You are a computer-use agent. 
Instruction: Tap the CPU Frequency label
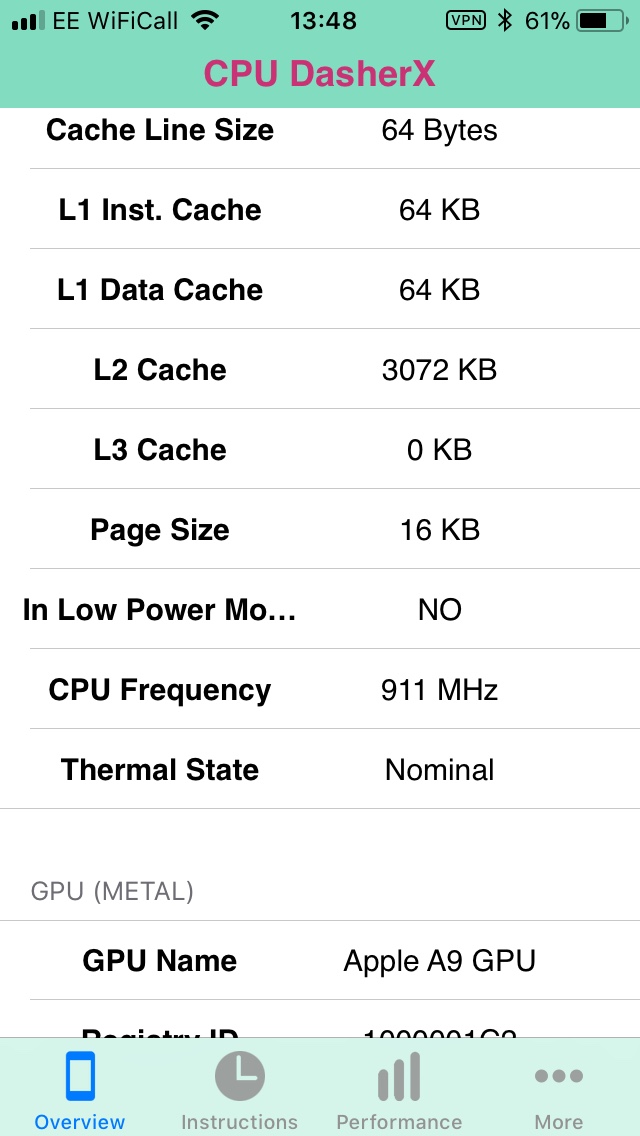159,690
